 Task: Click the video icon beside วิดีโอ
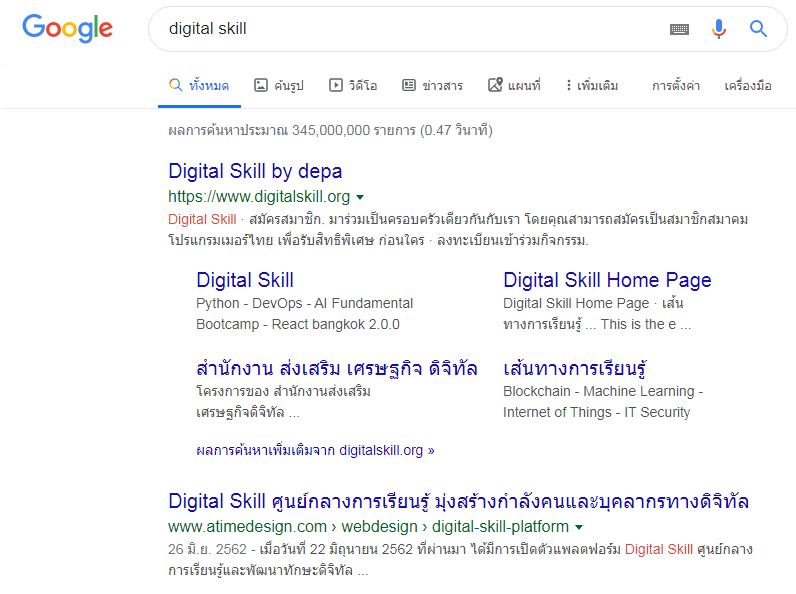[336, 85]
